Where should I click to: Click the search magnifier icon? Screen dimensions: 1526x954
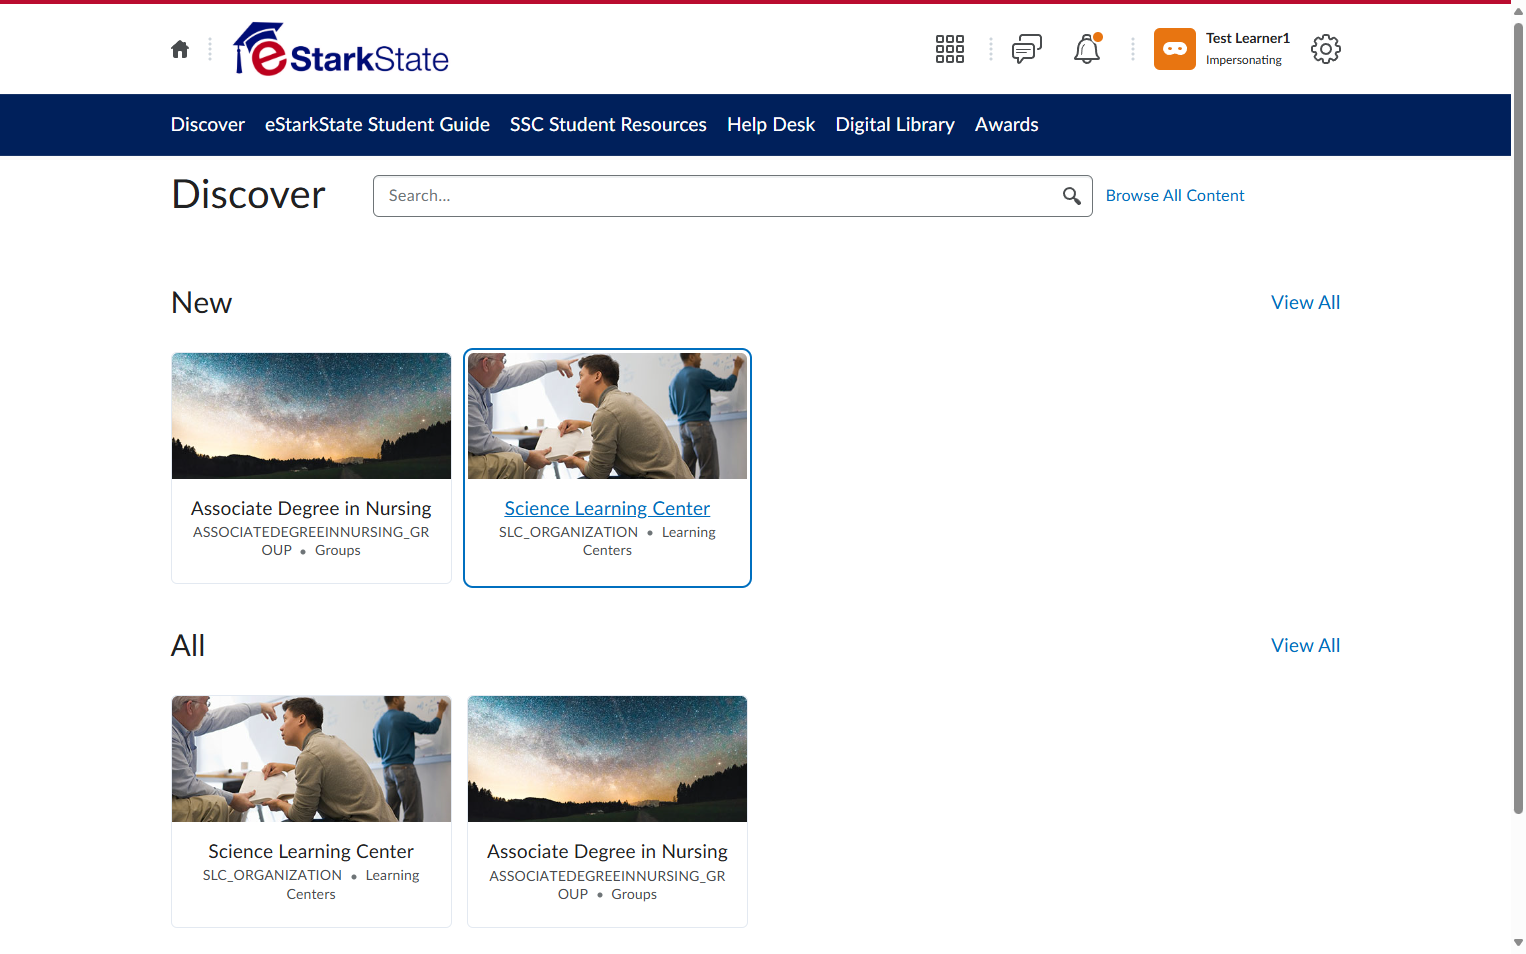[x=1071, y=196]
